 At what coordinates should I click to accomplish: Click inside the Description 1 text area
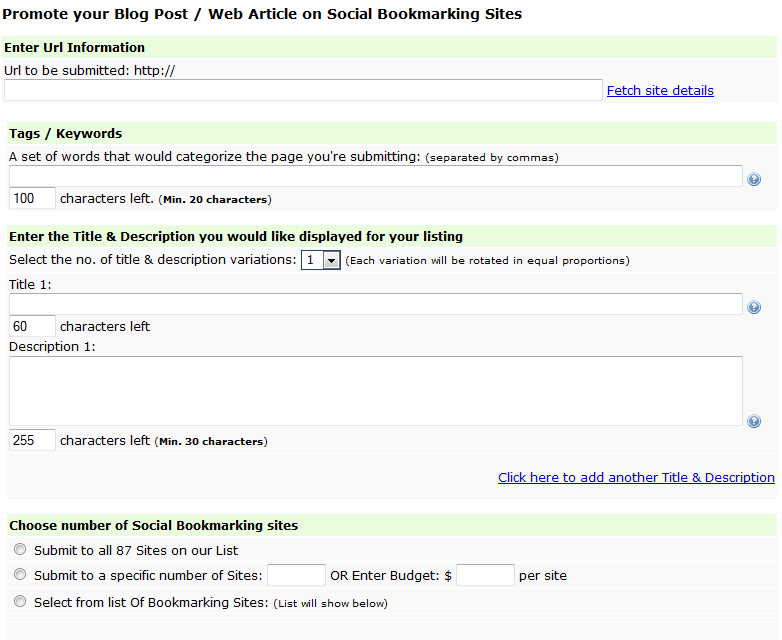[376, 391]
